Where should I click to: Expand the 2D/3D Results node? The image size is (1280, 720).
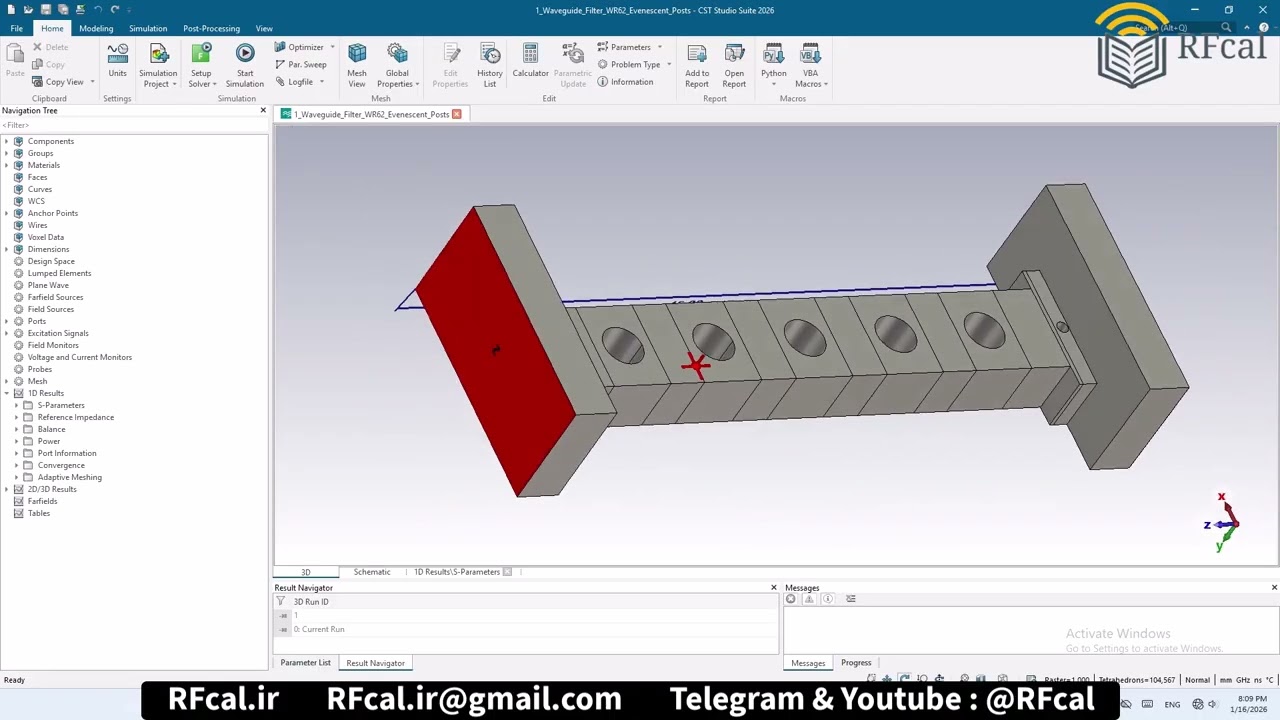click(x=7, y=489)
